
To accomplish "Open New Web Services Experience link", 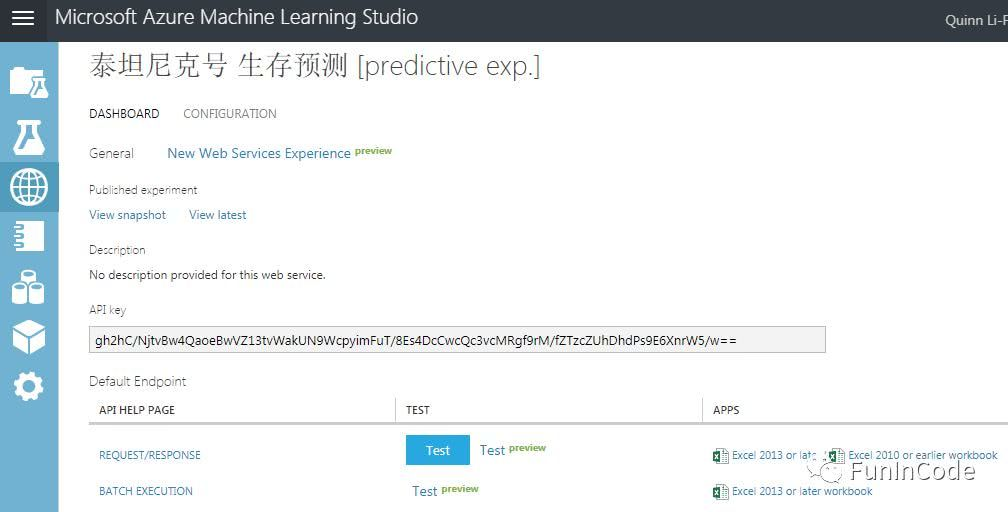I will 259,153.
